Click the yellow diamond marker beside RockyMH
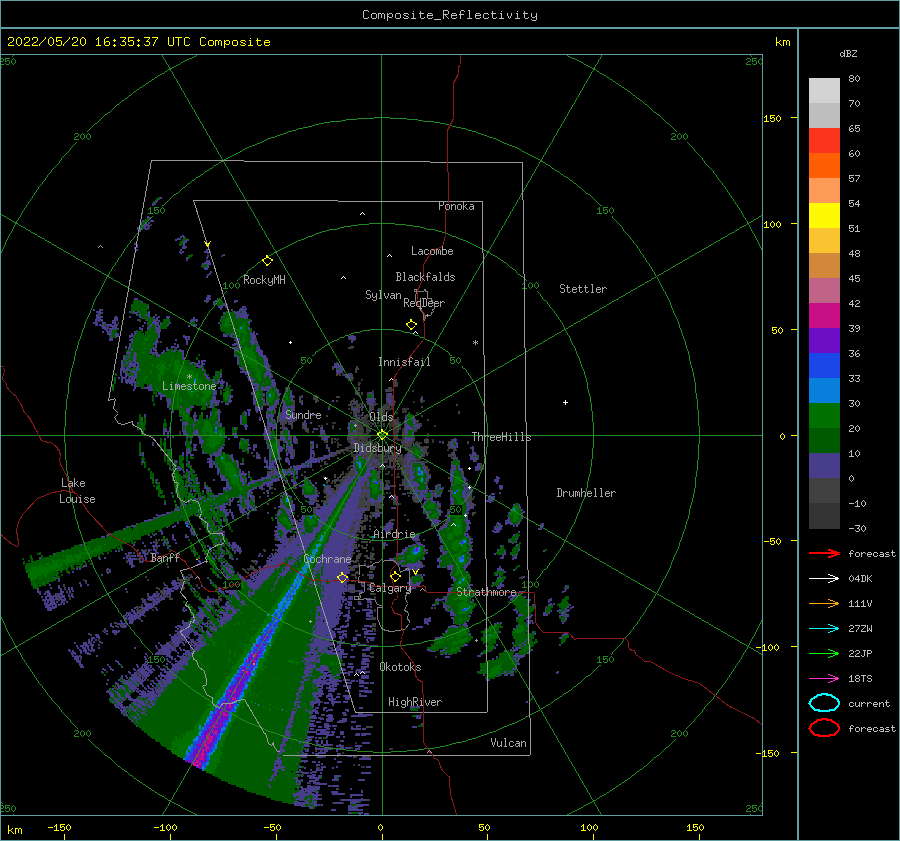 267,261
